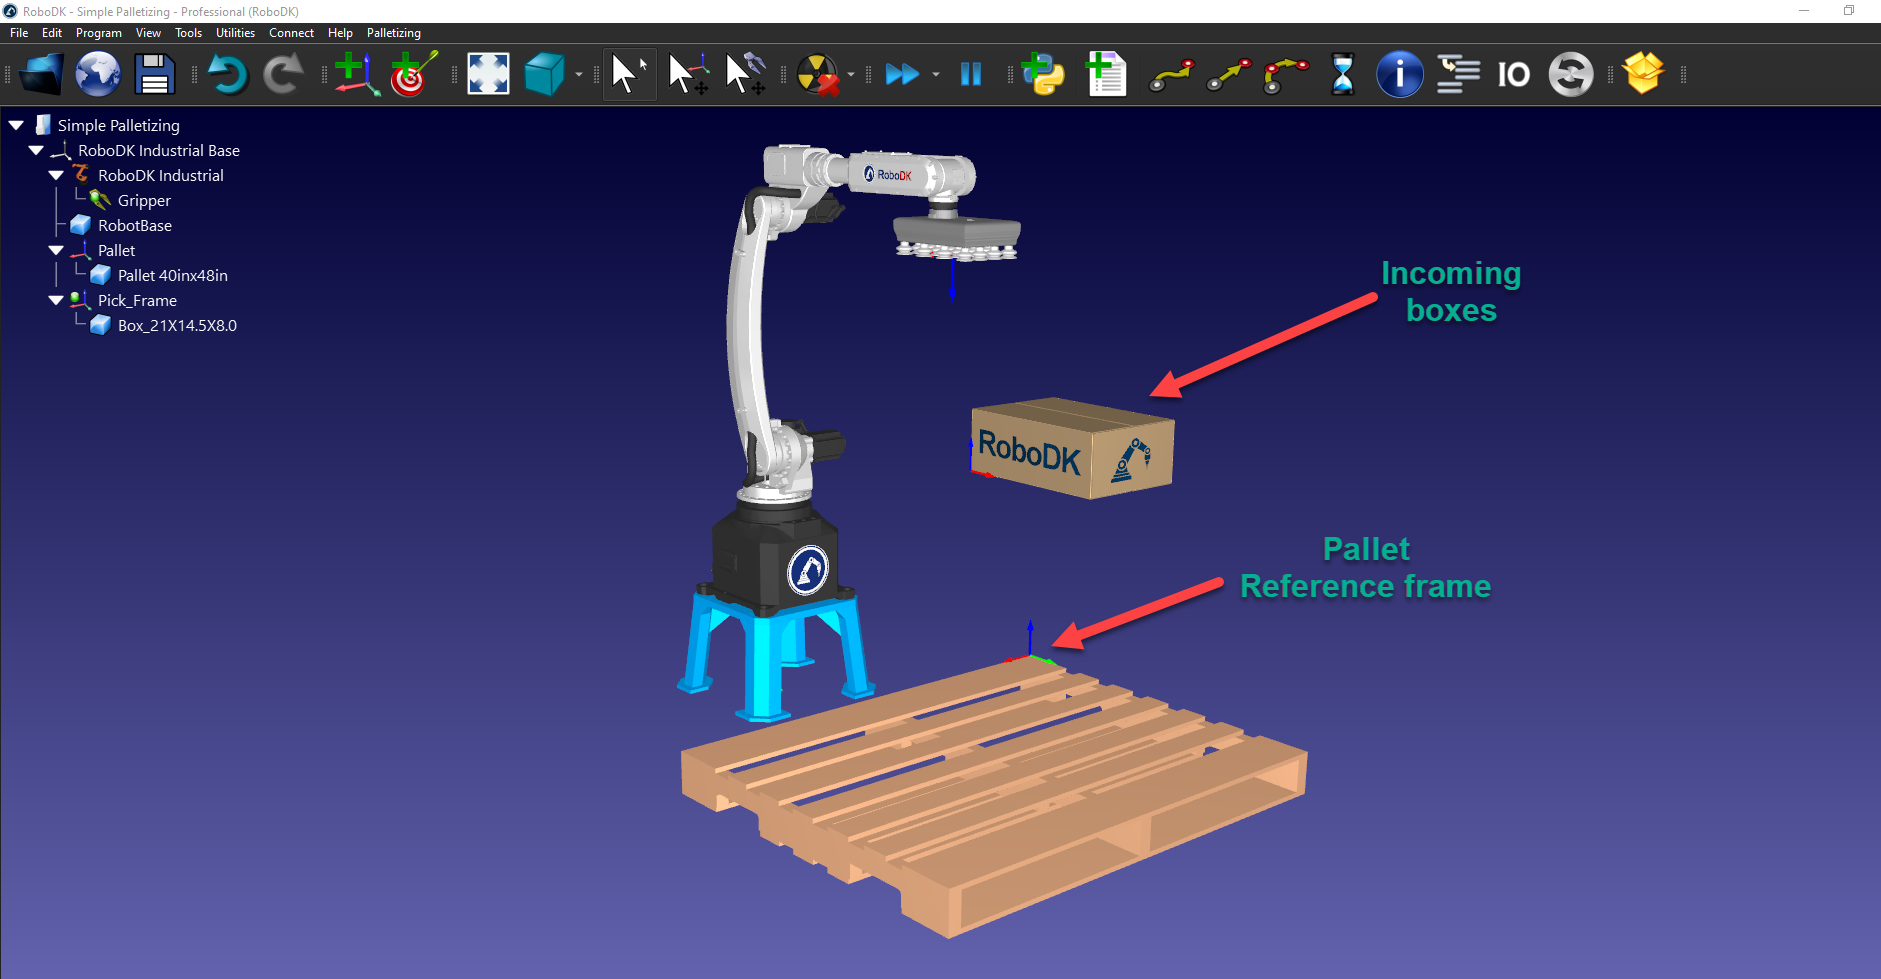Select the Gripper tree item
The height and width of the screenshot is (979, 1881).
click(144, 201)
